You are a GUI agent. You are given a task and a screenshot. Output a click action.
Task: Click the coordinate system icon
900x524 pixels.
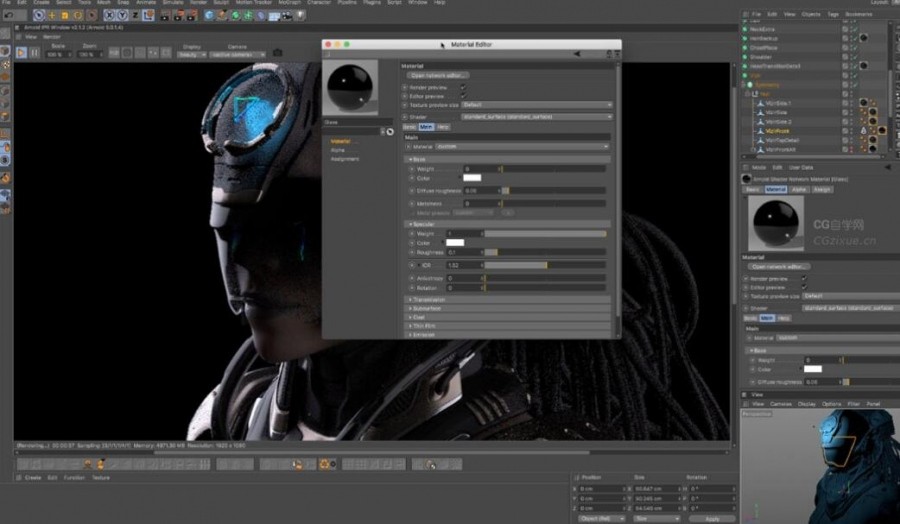coord(148,15)
